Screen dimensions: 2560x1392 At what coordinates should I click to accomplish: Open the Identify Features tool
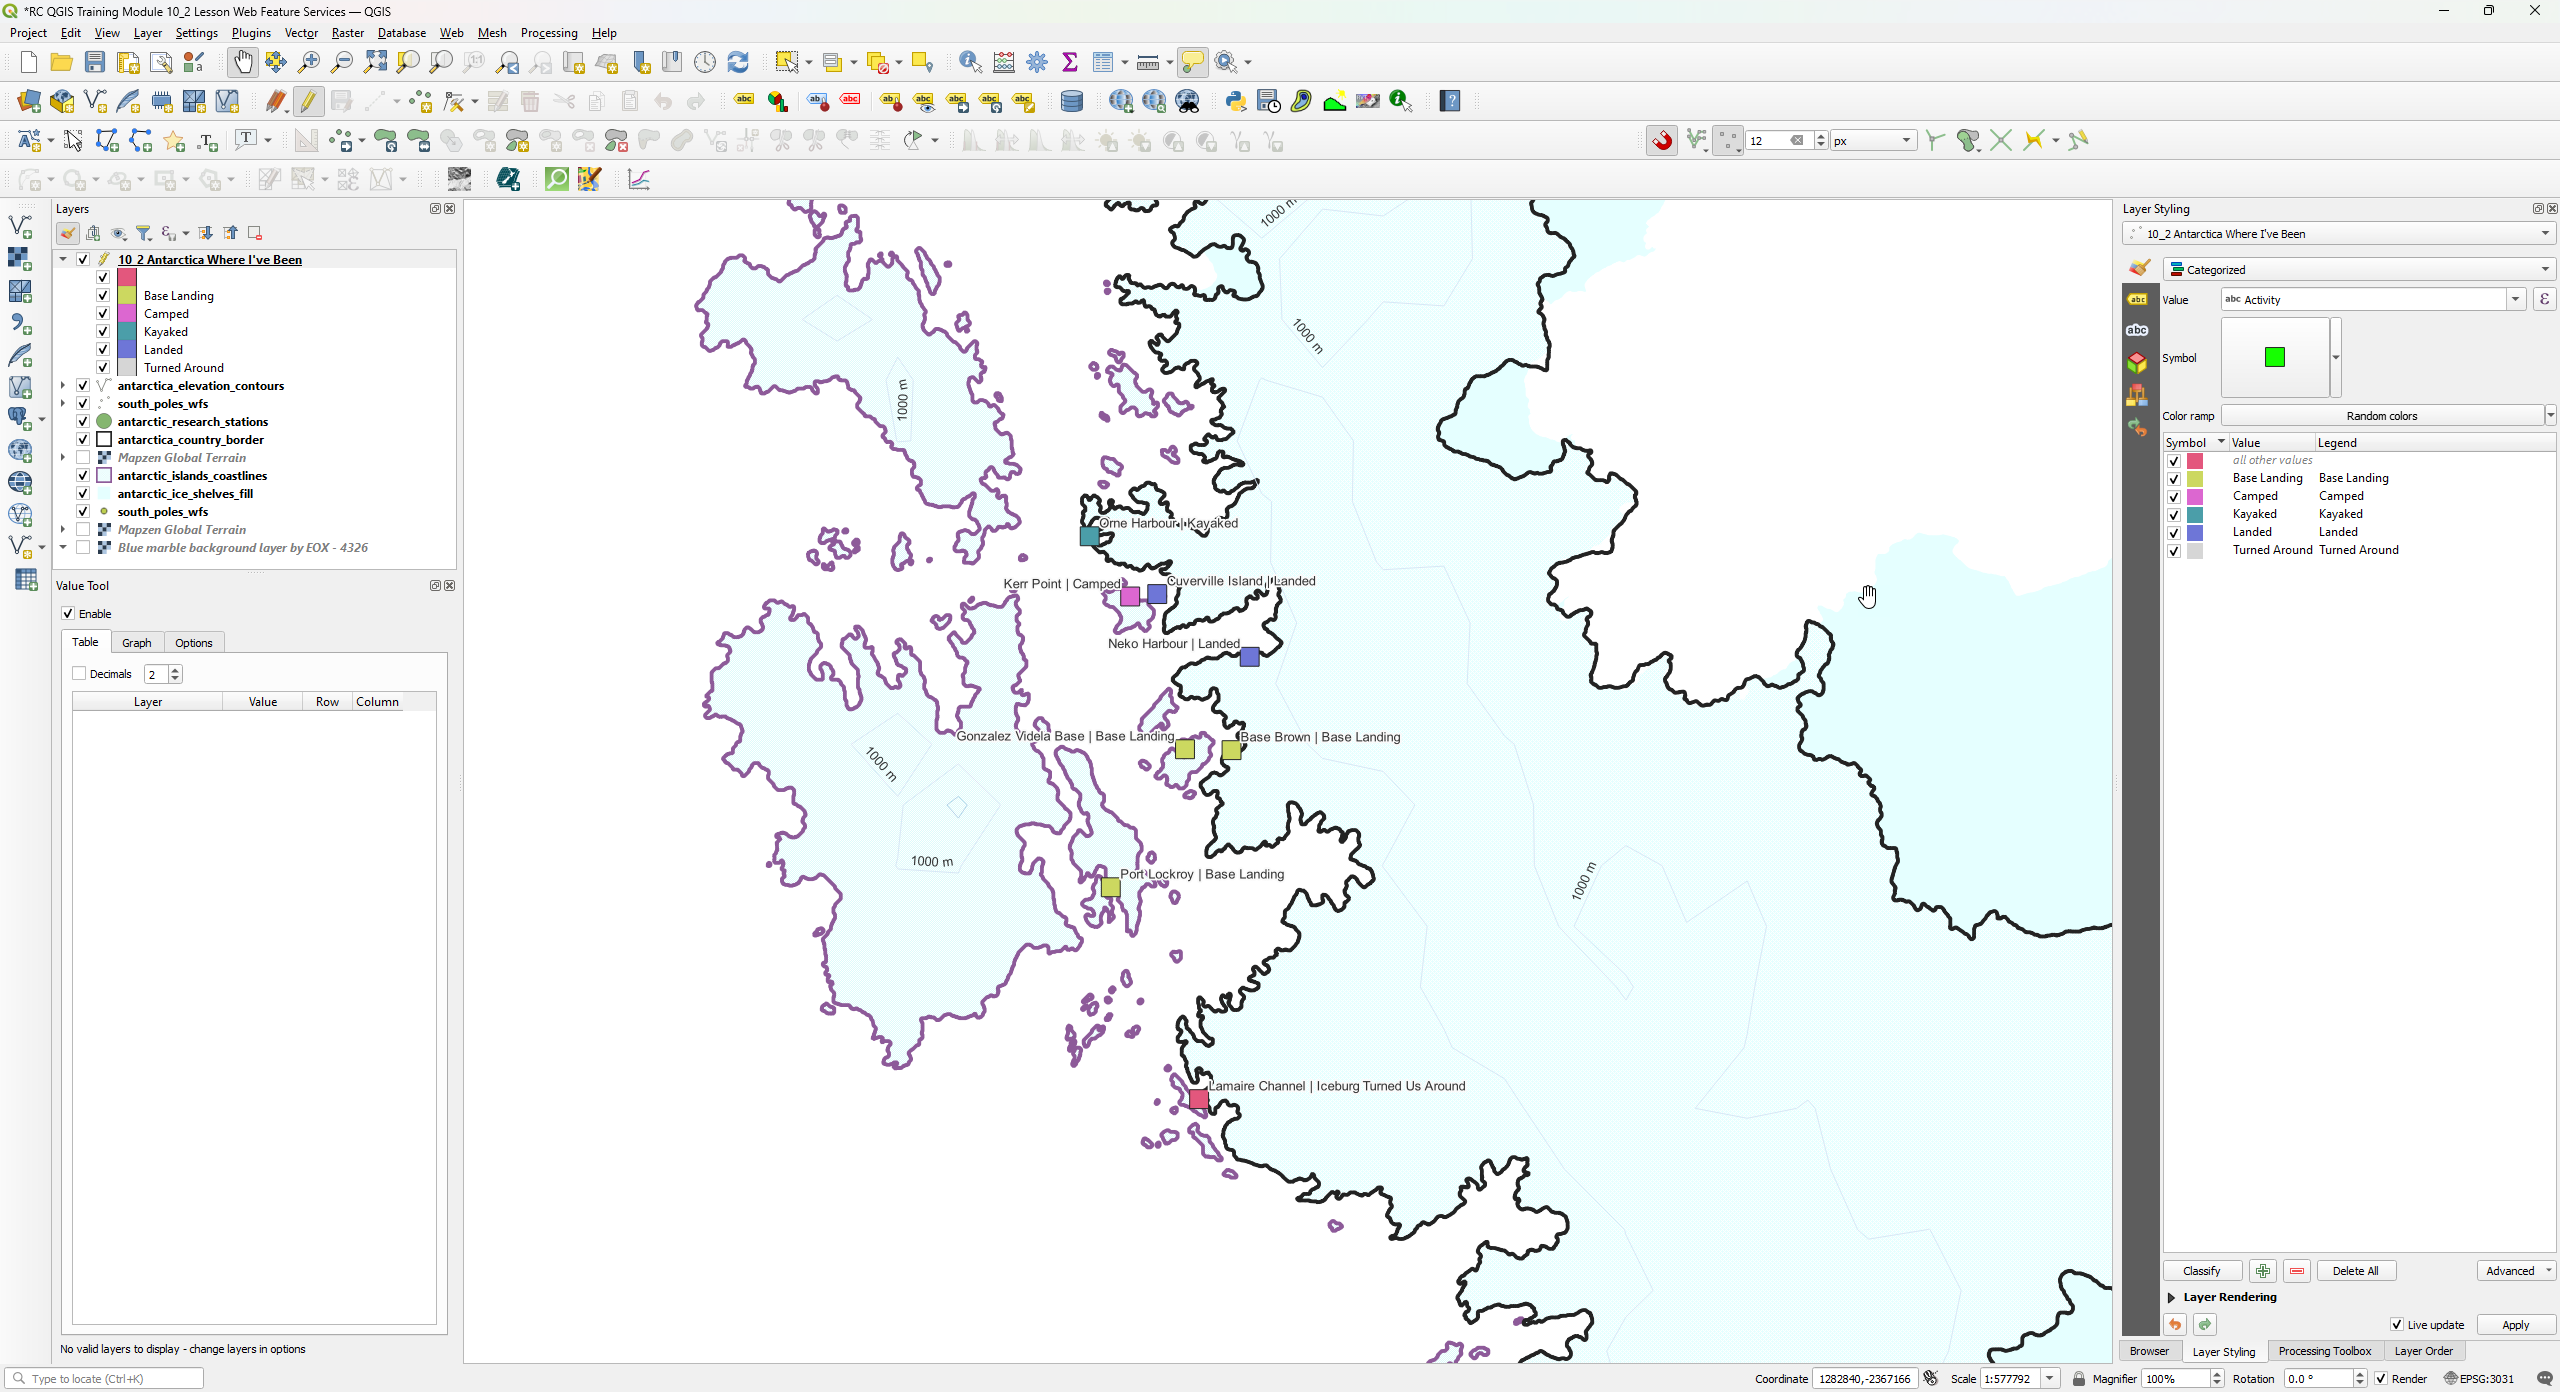tap(969, 63)
